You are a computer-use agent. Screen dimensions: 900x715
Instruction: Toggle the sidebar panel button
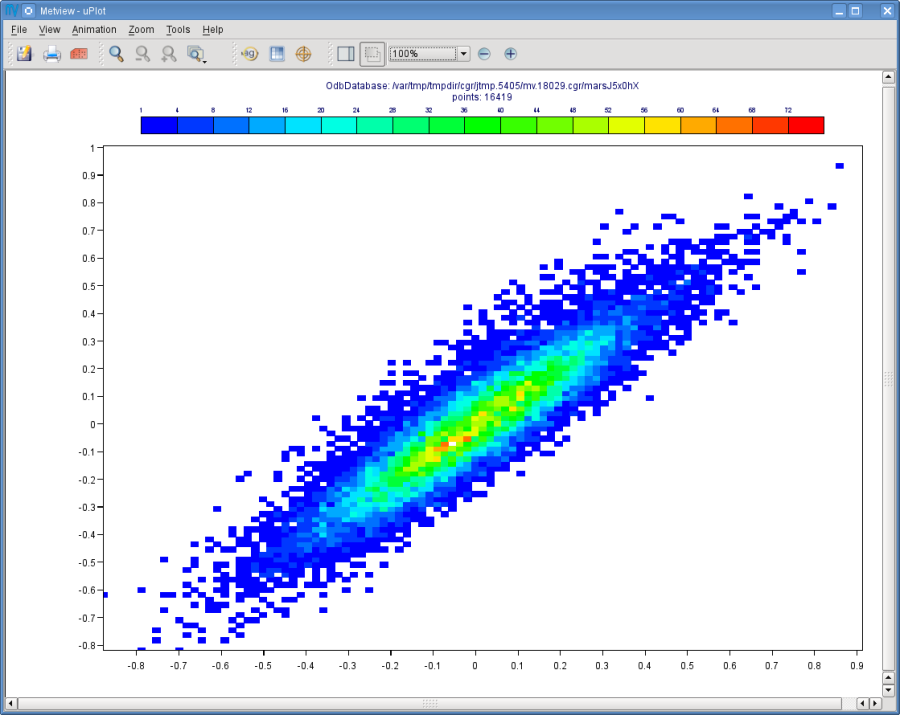click(x=346, y=54)
